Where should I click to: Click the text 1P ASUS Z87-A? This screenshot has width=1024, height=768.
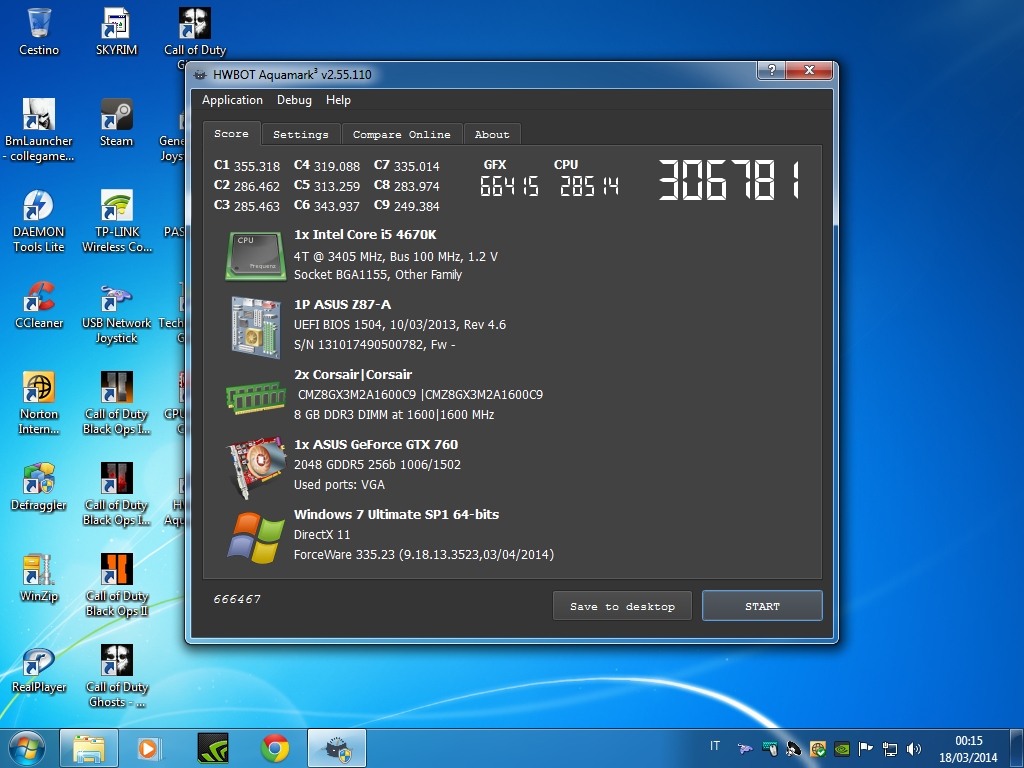pos(342,304)
